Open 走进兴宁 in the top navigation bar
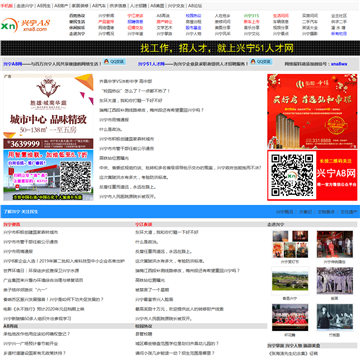This screenshot has height=360, width=360. pos(25,6)
